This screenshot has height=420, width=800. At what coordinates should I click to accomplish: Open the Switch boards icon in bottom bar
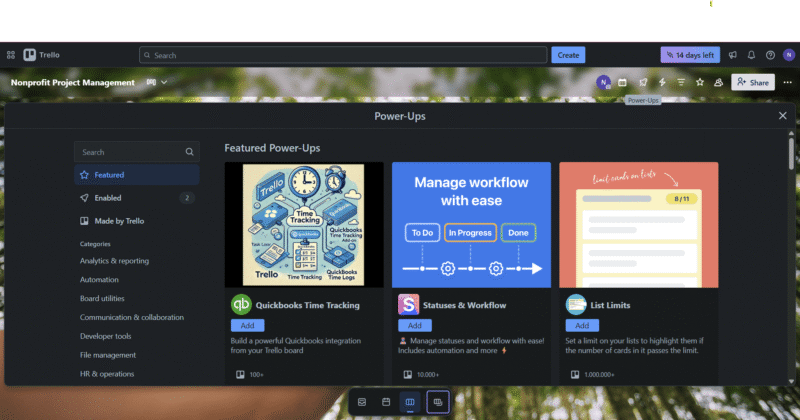[x=438, y=402]
